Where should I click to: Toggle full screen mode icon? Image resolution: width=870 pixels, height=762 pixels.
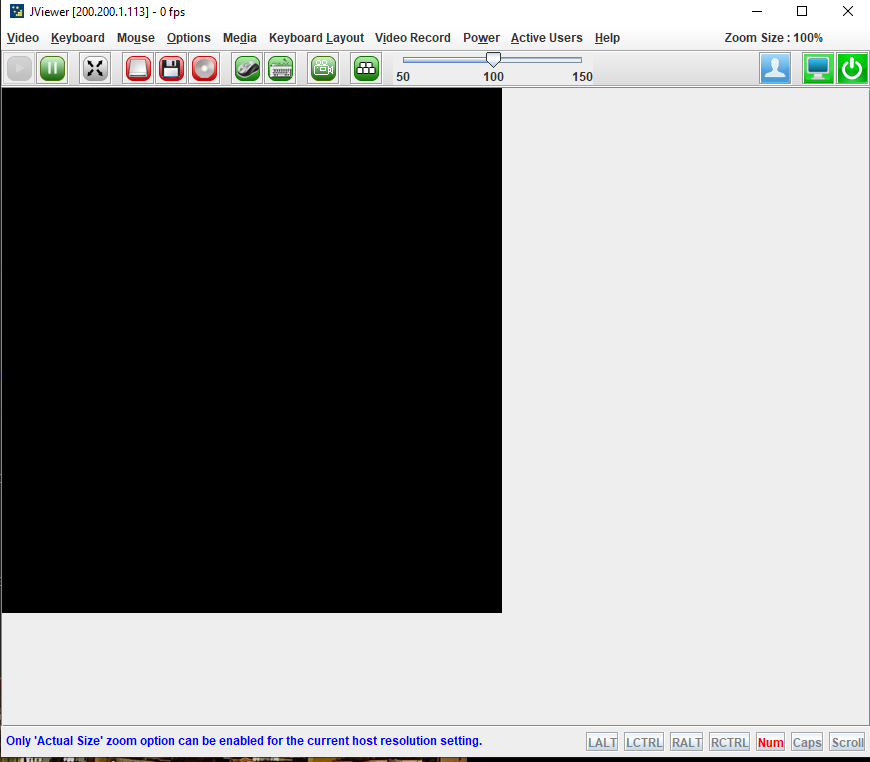[95, 68]
